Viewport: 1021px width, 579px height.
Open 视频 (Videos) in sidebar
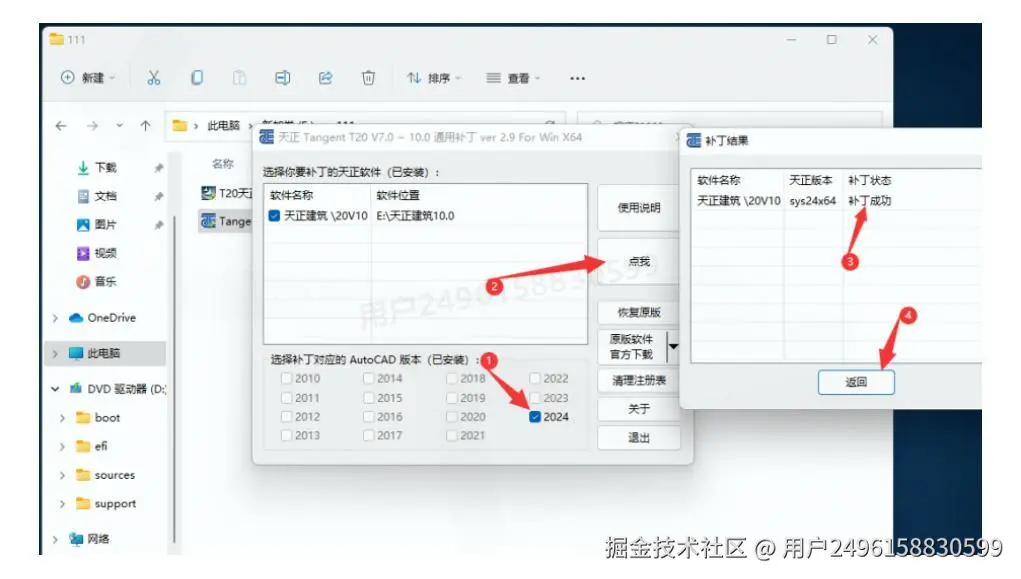[x=105, y=253]
